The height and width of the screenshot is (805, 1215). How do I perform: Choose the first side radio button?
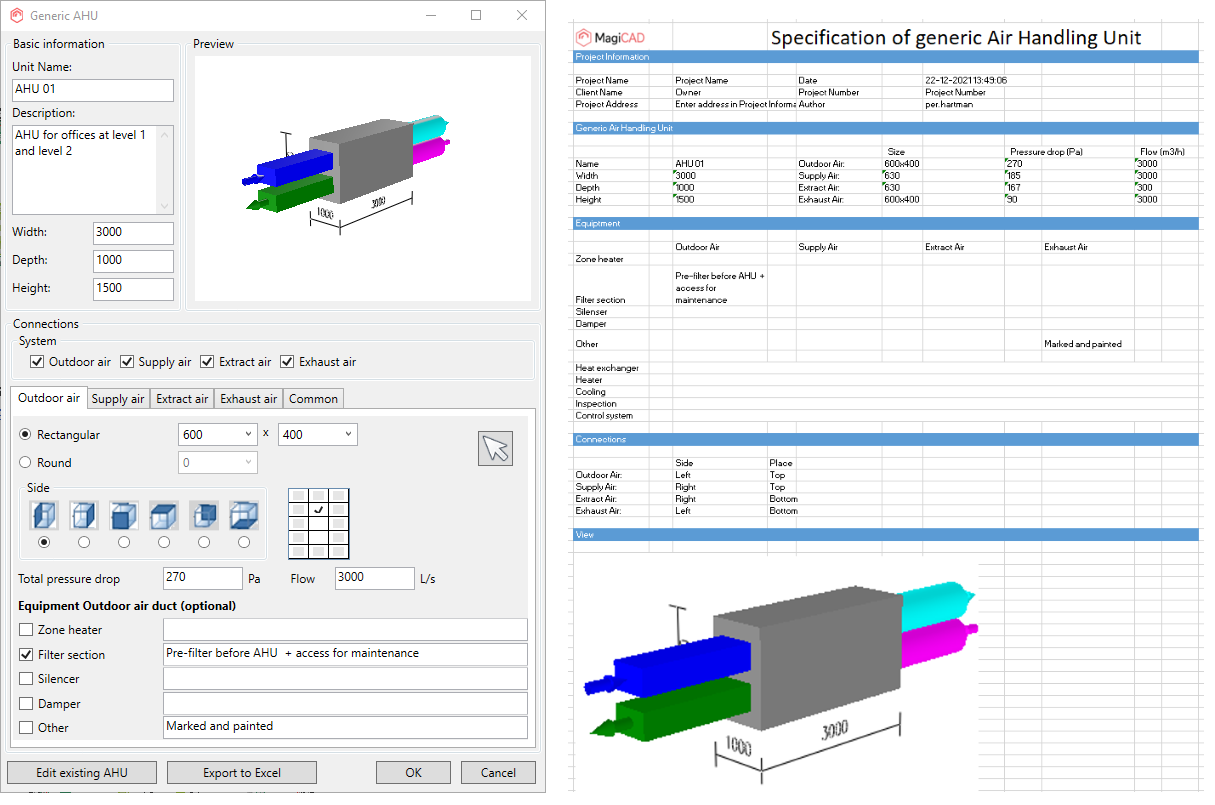pyautogui.click(x=44, y=542)
